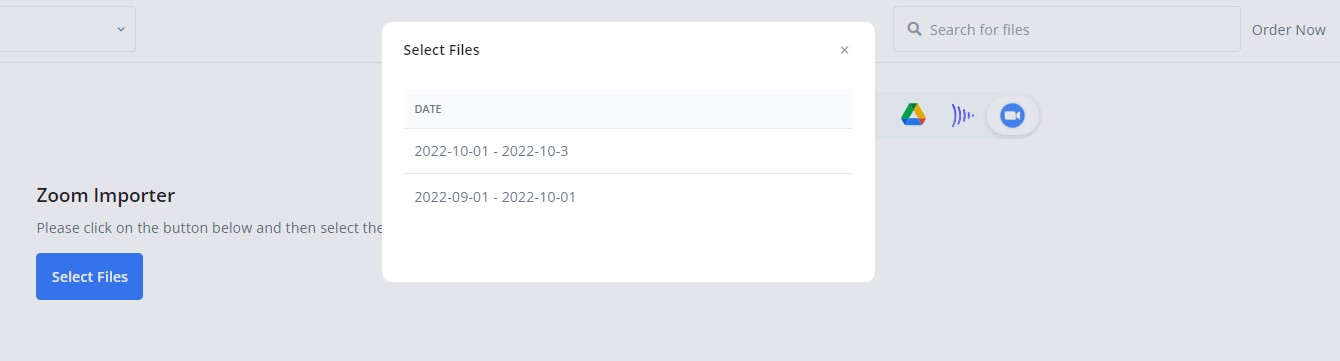Screen dimensions: 1340x361
Task: Pick the 2022-09-01 - 2022-10-01 date range
Action: (628, 197)
